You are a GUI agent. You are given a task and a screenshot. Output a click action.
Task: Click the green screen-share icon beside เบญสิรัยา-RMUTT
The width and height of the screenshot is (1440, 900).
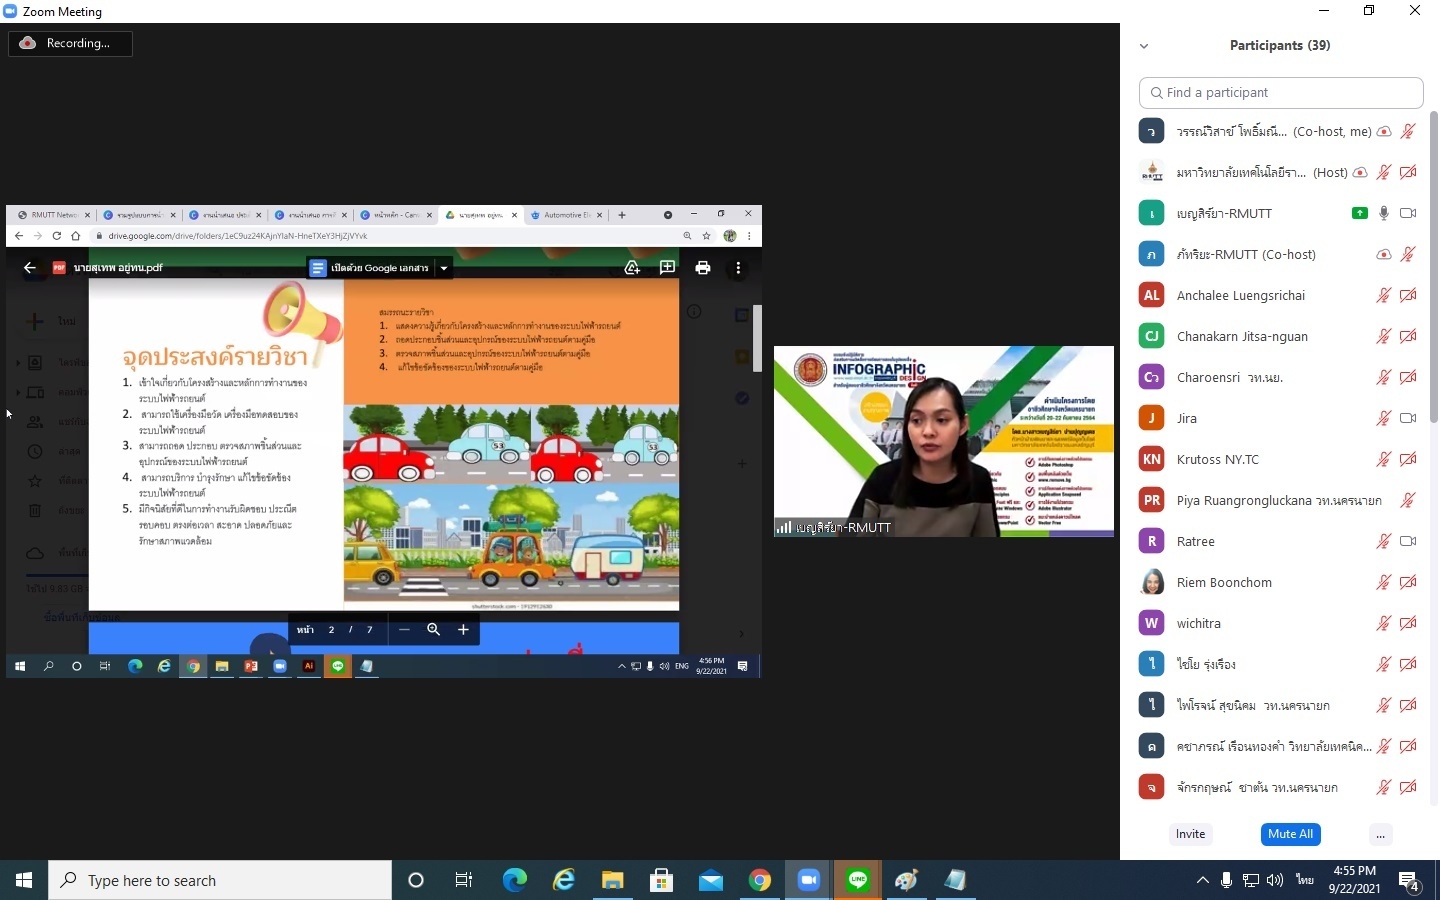coord(1359,213)
